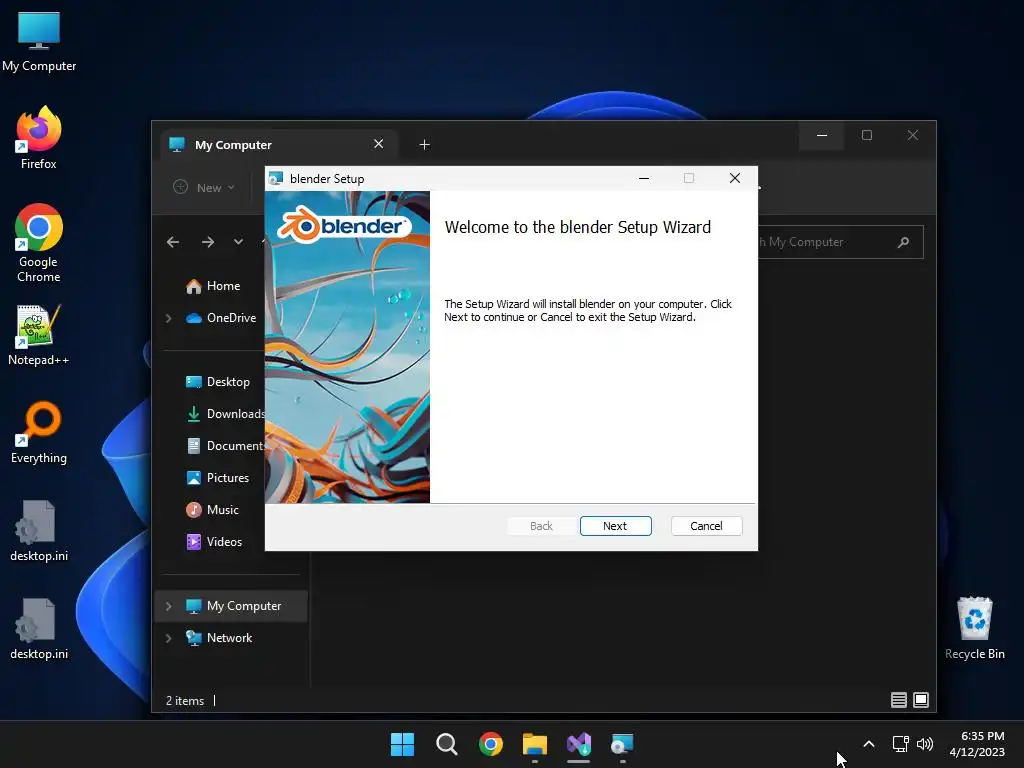Open Windows Start menu
The height and width of the screenshot is (768, 1024).
[x=402, y=744]
